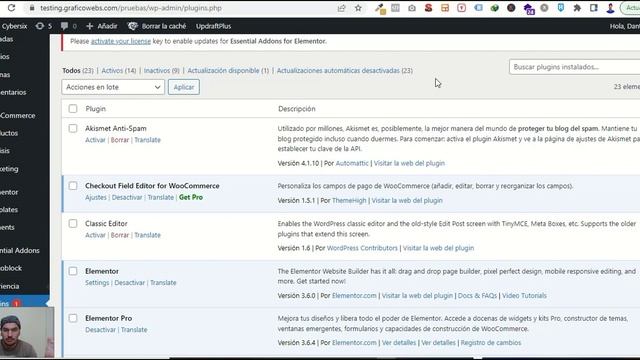Sort by the Plugin column header
The width and height of the screenshot is (640, 360).
[x=96, y=109]
